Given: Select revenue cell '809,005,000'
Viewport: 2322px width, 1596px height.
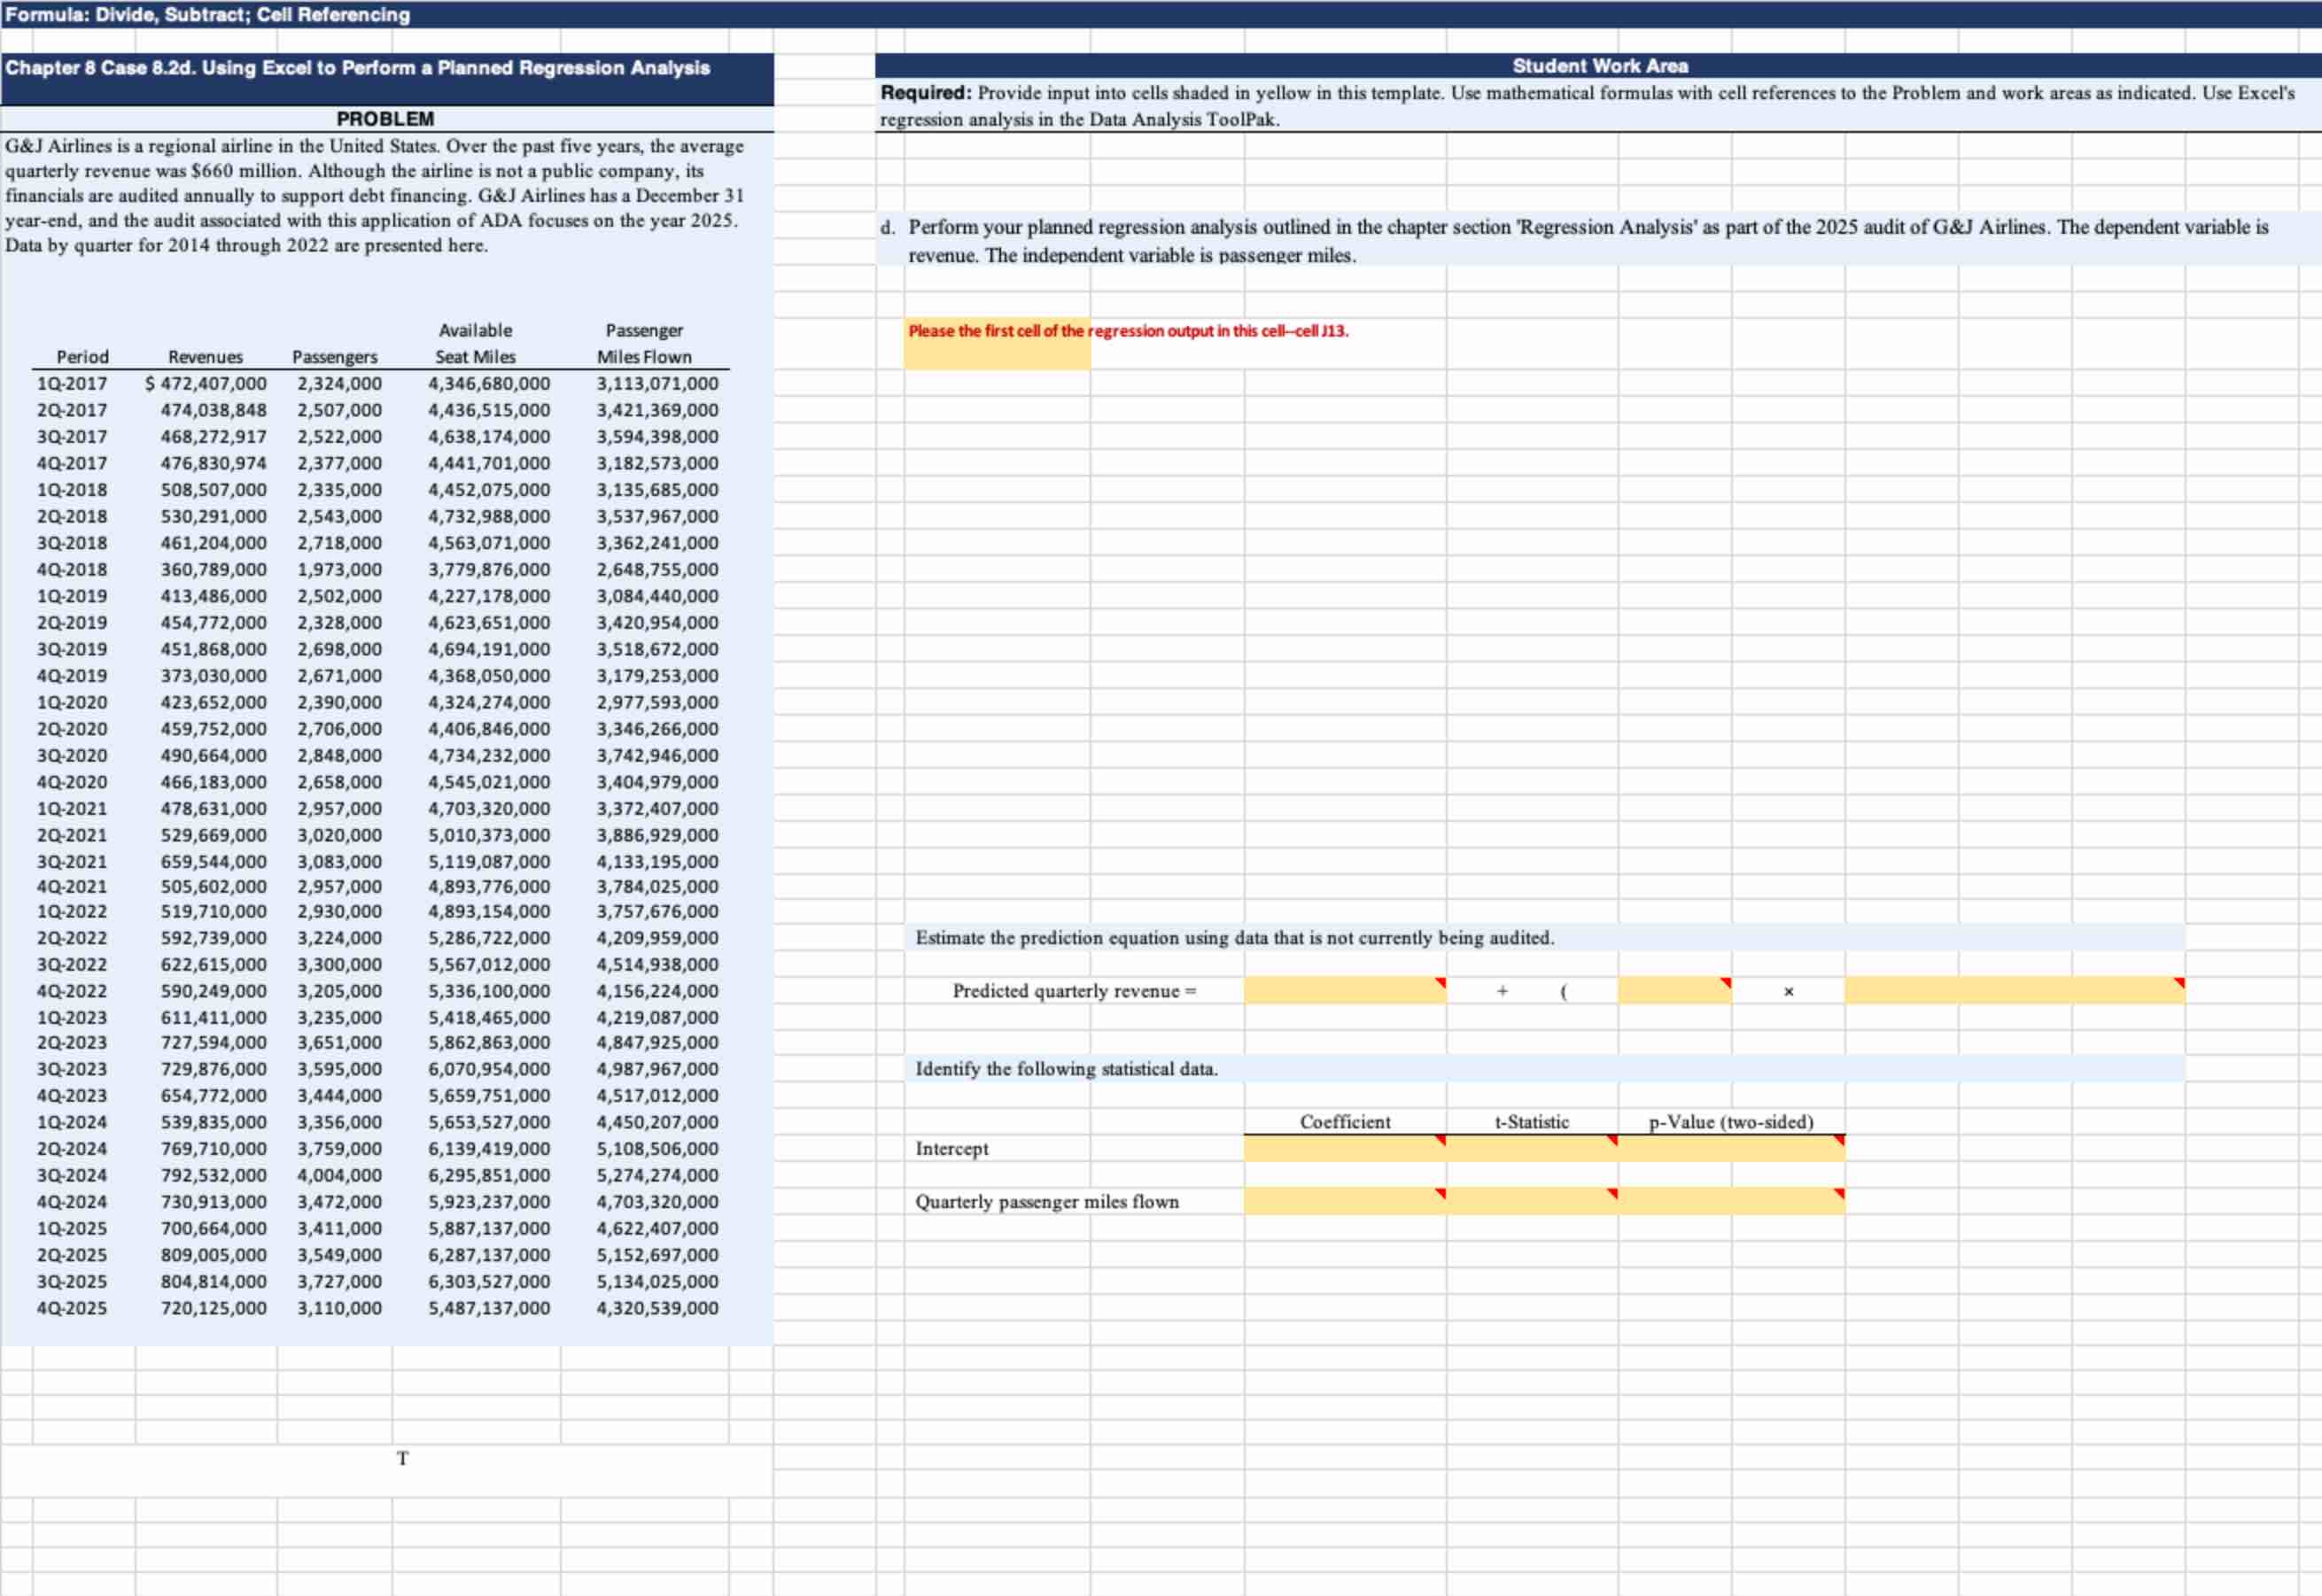Looking at the screenshot, I should (214, 1255).
